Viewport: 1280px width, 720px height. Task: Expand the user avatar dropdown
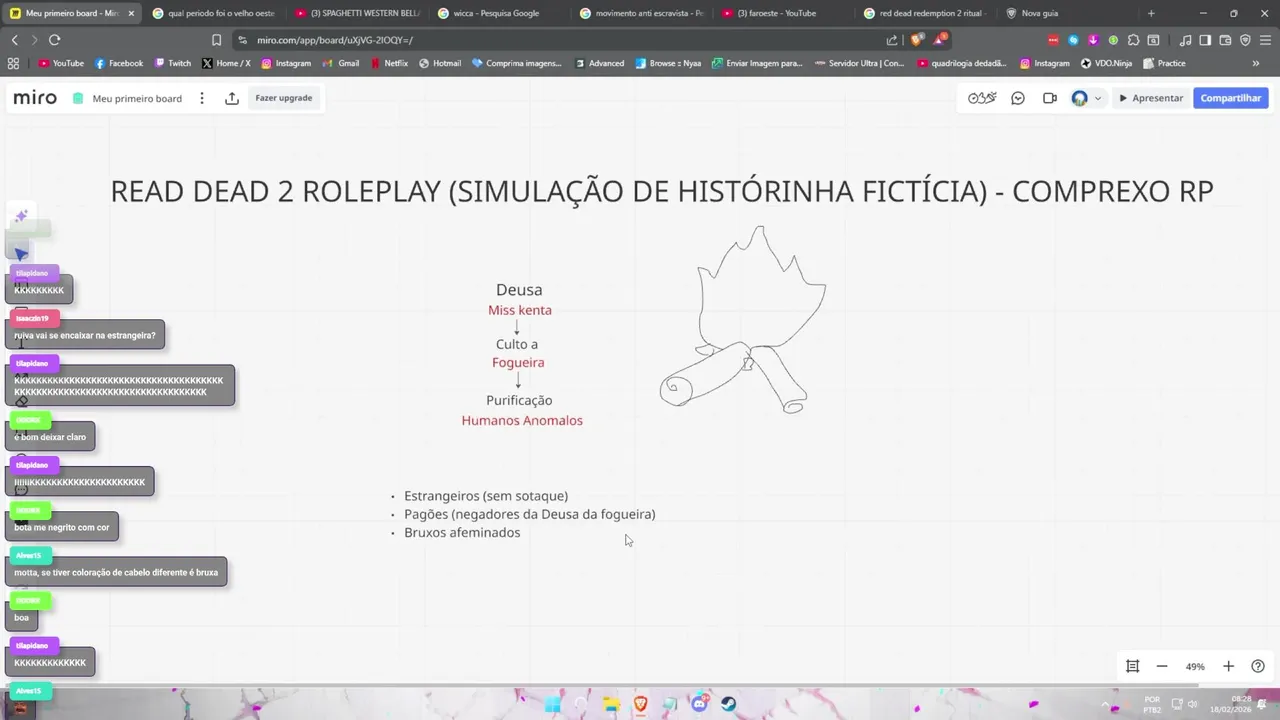coord(1097,98)
